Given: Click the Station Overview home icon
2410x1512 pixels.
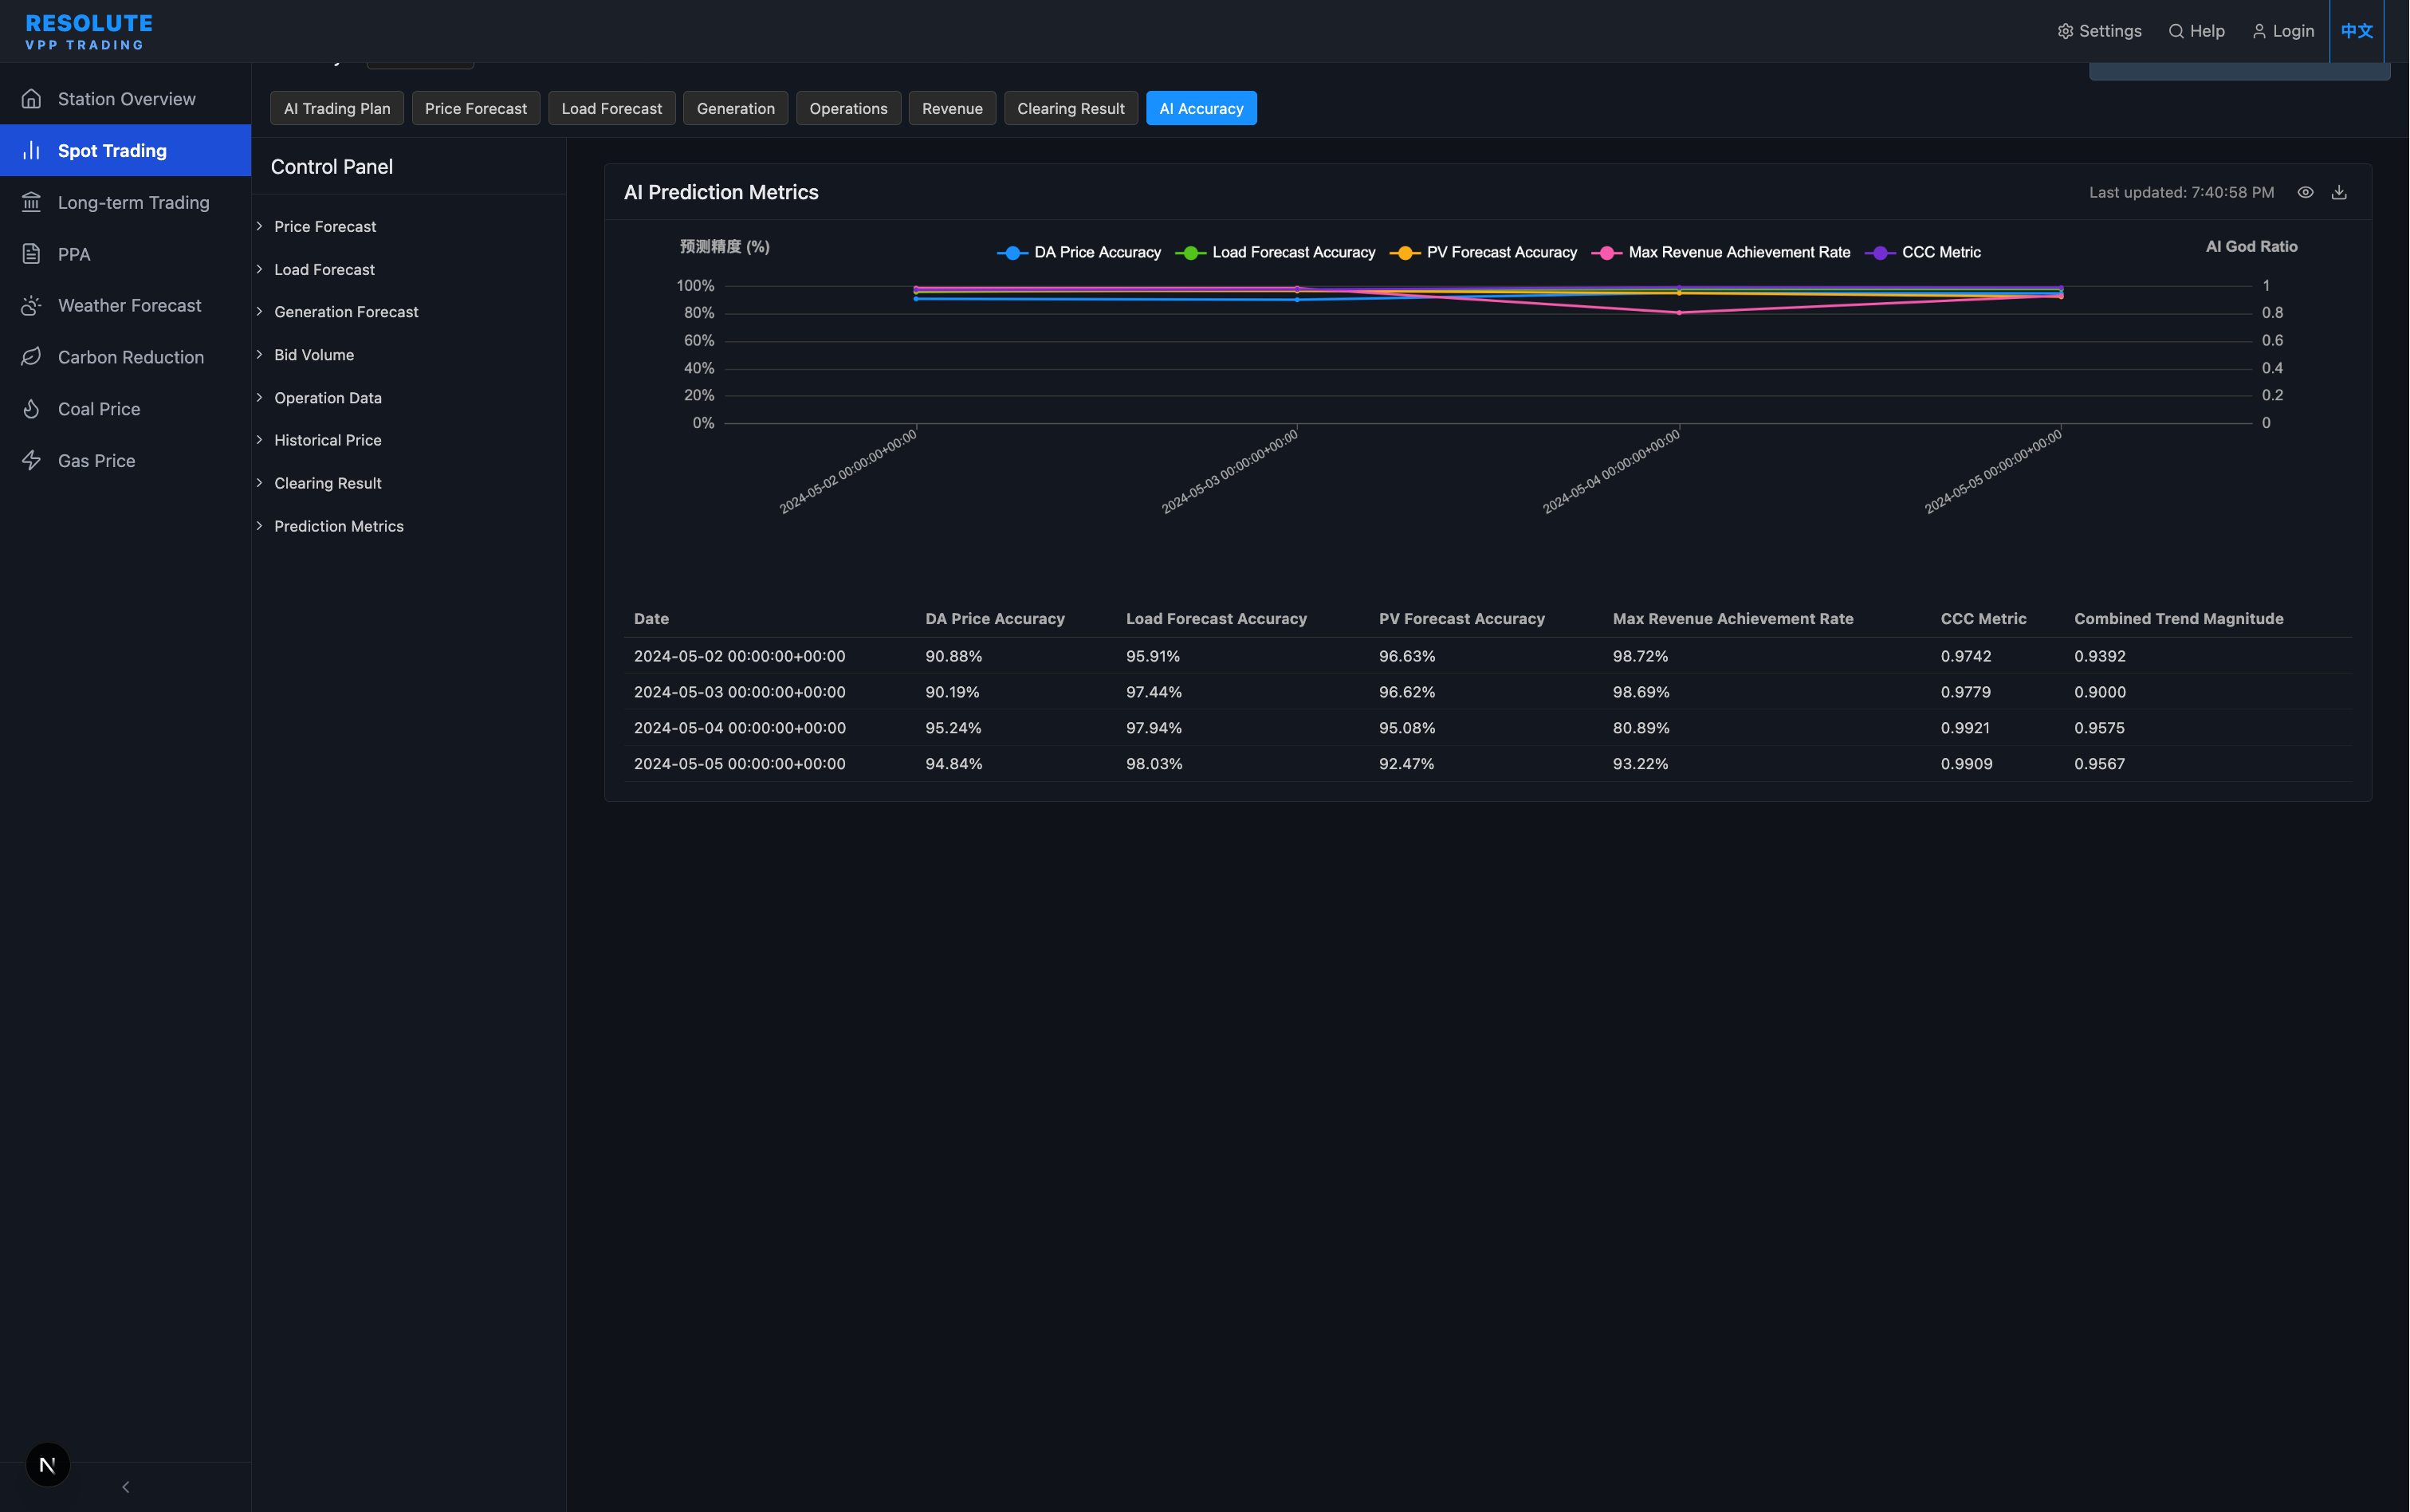Looking at the screenshot, I should [31, 99].
